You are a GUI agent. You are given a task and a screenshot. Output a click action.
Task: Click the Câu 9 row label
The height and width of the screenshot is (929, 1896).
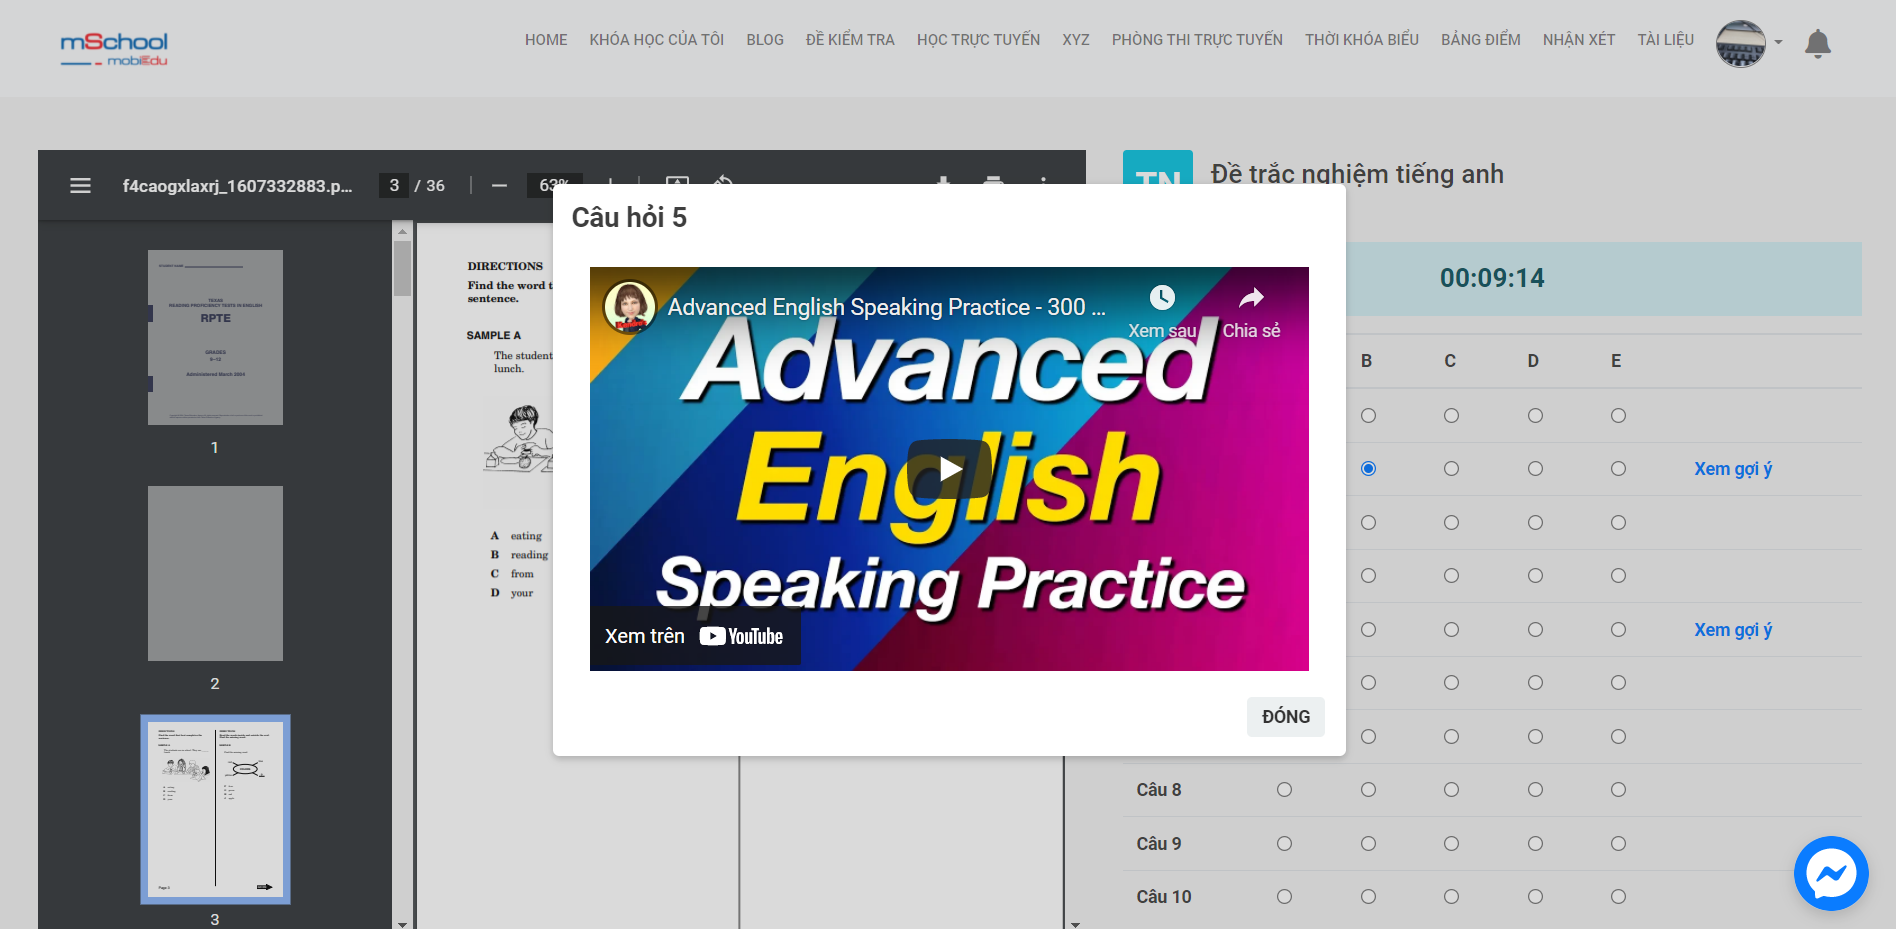click(x=1159, y=844)
